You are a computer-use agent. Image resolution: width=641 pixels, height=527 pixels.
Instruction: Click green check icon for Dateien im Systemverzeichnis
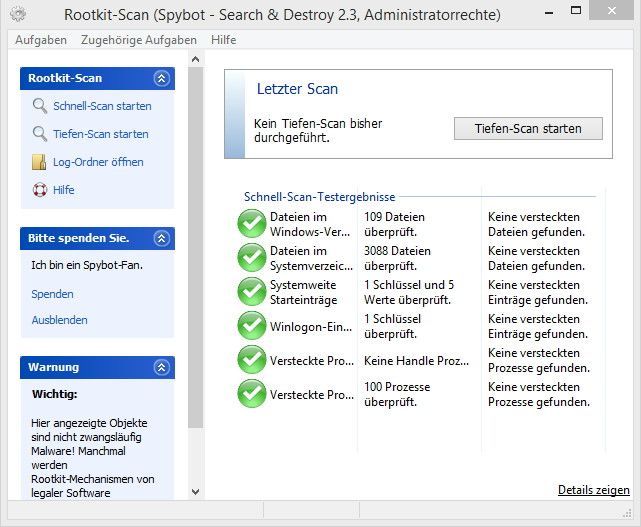click(x=252, y=258)
